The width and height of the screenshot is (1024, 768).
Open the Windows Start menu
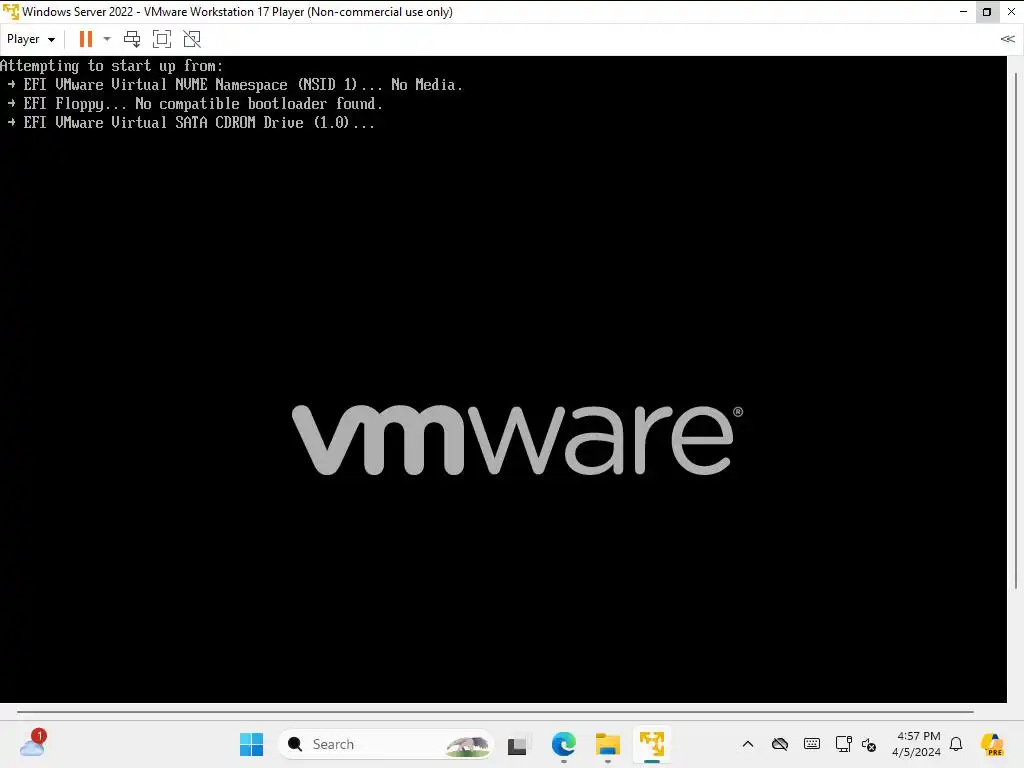point(251,744)
